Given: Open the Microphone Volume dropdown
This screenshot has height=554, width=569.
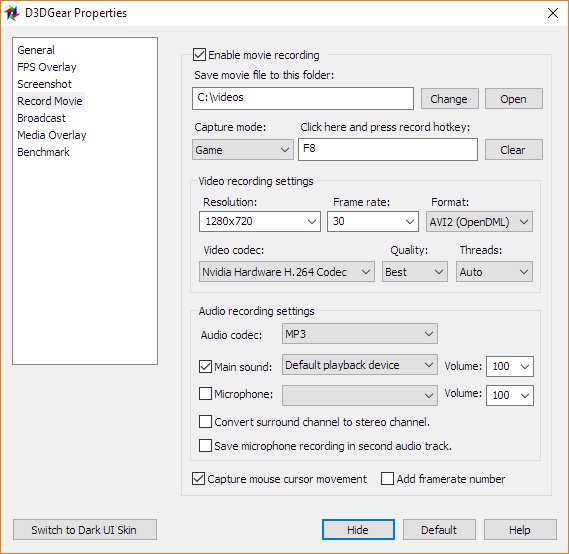Looking at the screenshot, I should click(x=510, y=395).
